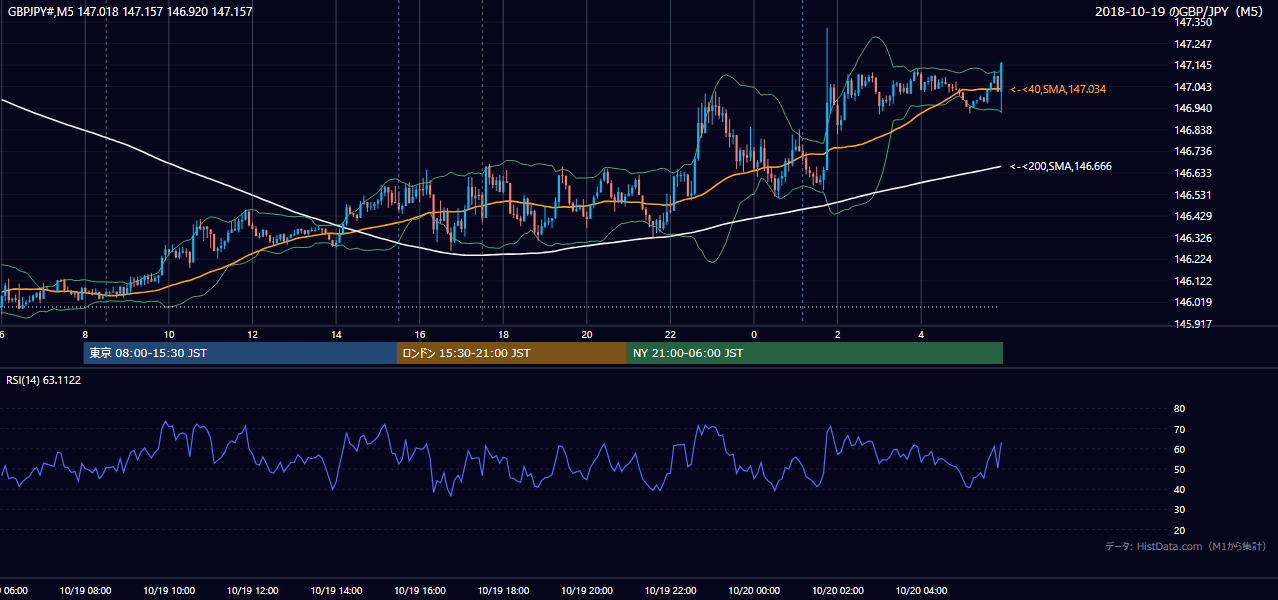Select the '10/19 10:00' date label
The height and width of the screenshot is (600, 1278).
[169, 591]
